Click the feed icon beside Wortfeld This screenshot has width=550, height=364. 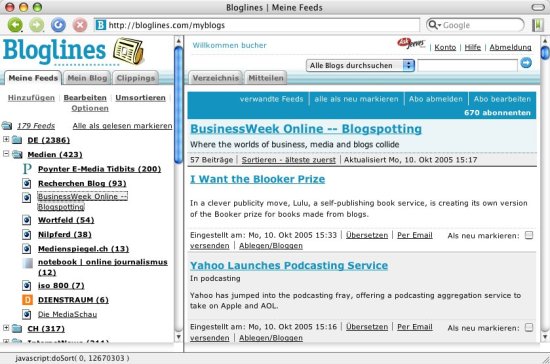pyautogui.click(x=27, y=220)
